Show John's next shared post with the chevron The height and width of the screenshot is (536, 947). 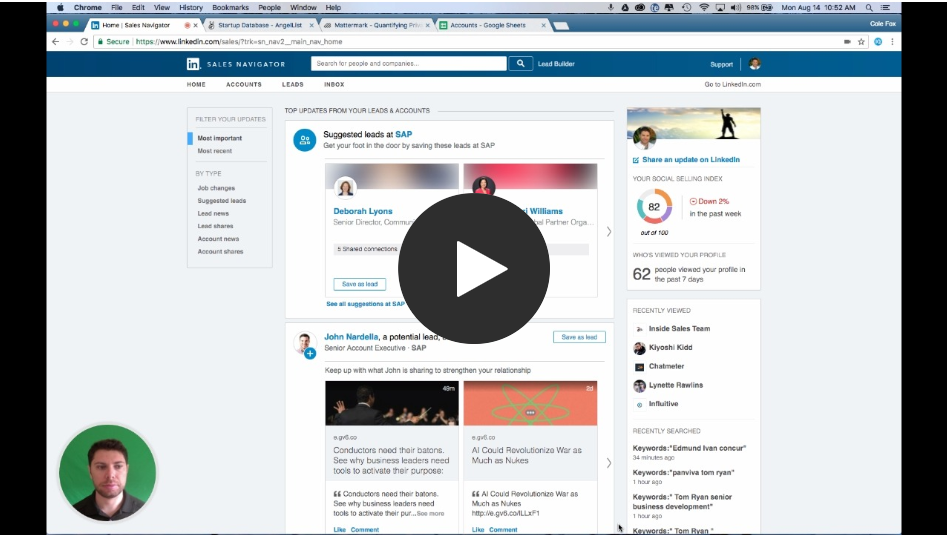[x=609, y=463]
